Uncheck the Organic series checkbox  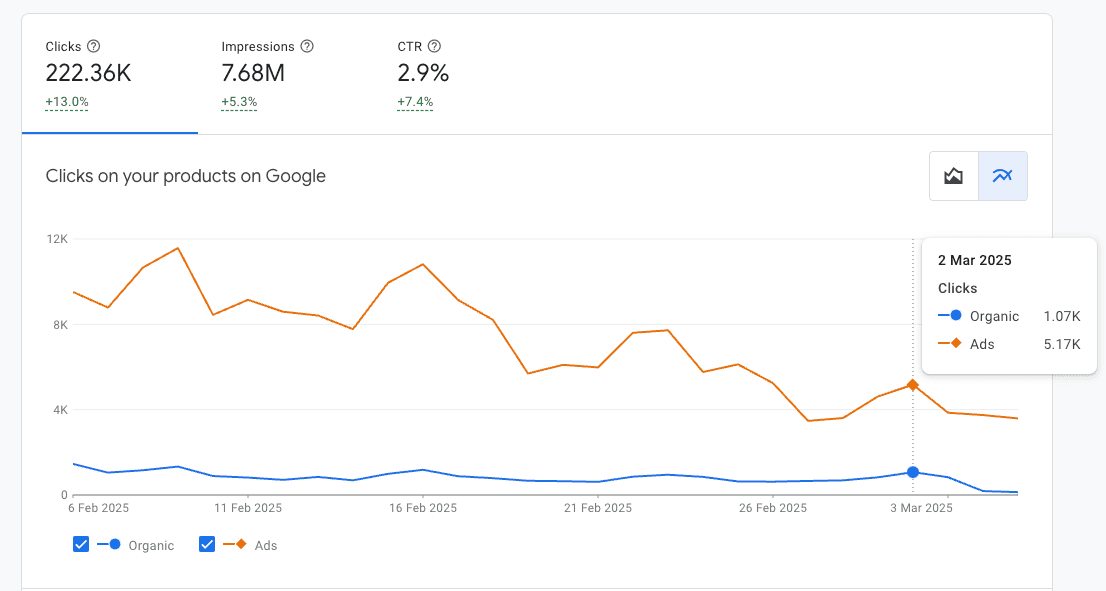coord(81,544)
